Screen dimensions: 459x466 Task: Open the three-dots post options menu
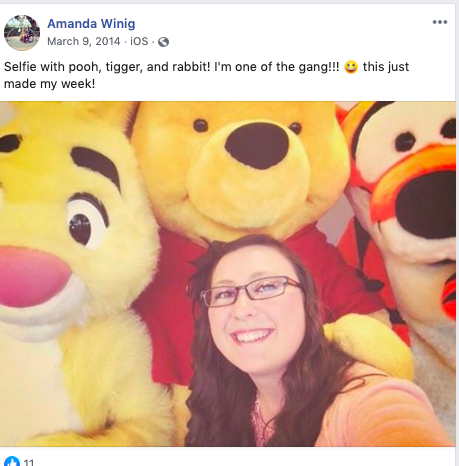point(440,22)
